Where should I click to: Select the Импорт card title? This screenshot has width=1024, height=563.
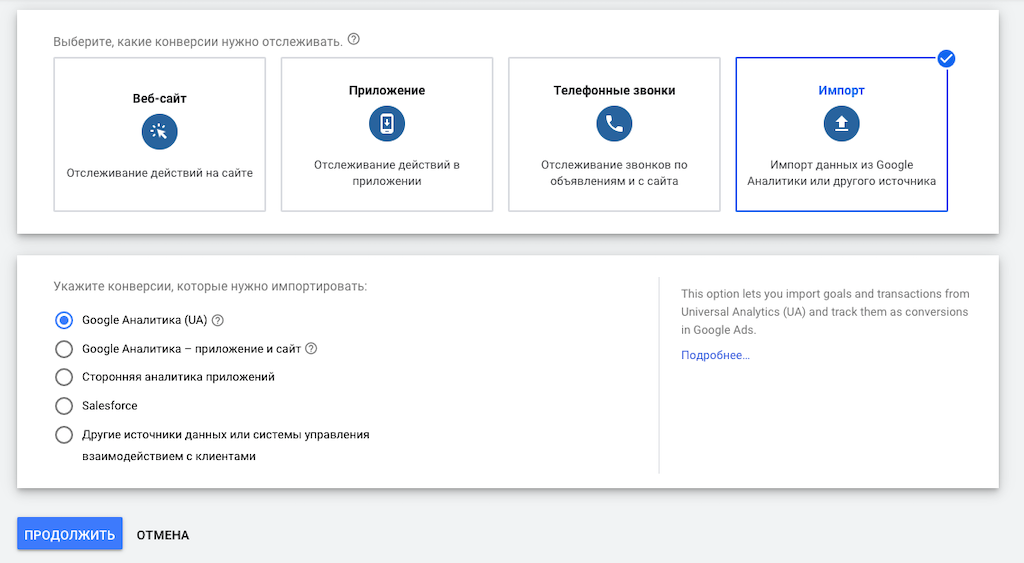coord(841,91)
